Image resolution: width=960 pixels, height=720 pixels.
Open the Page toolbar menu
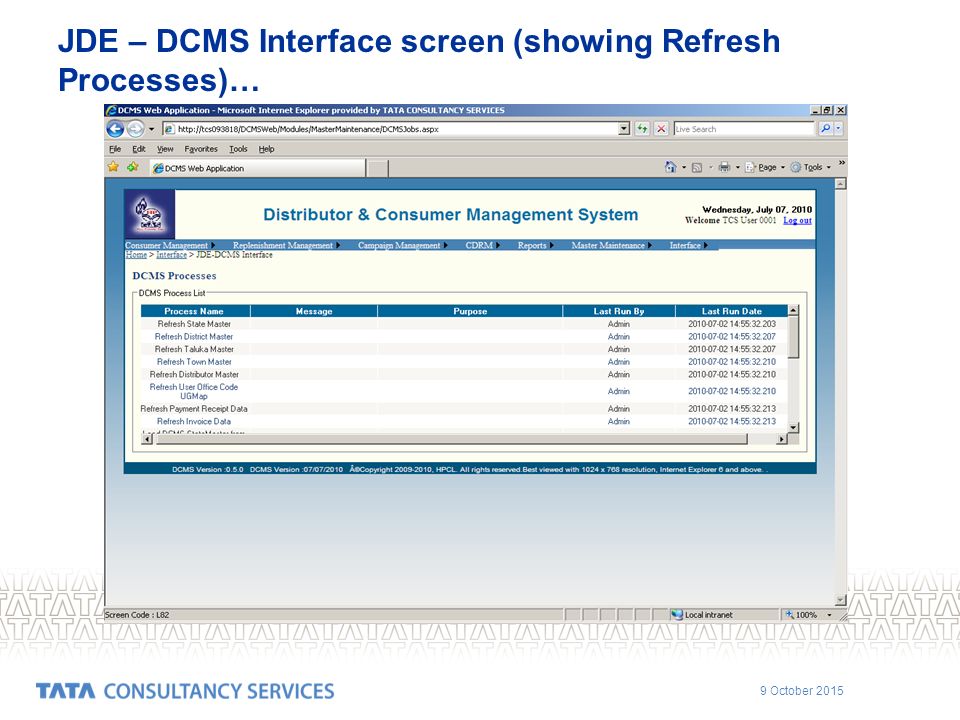[765, 167]
